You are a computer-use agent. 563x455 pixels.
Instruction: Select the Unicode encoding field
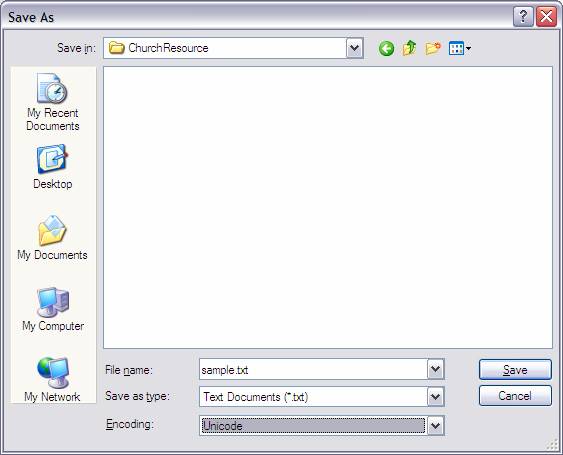[313, 426]
